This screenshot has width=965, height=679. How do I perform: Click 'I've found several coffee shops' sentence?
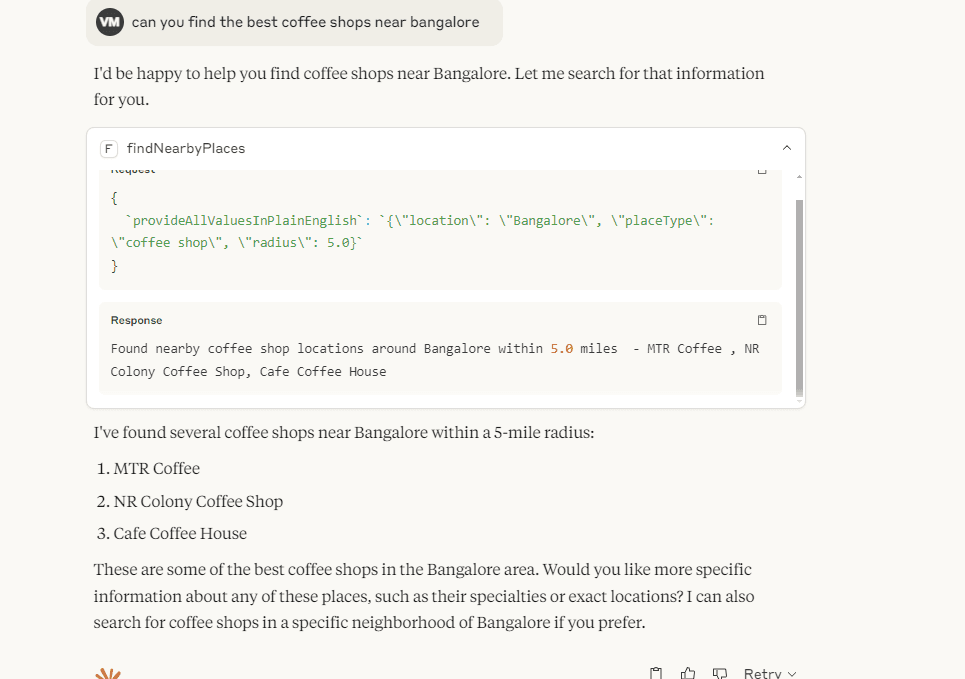[x=344, y=432]
